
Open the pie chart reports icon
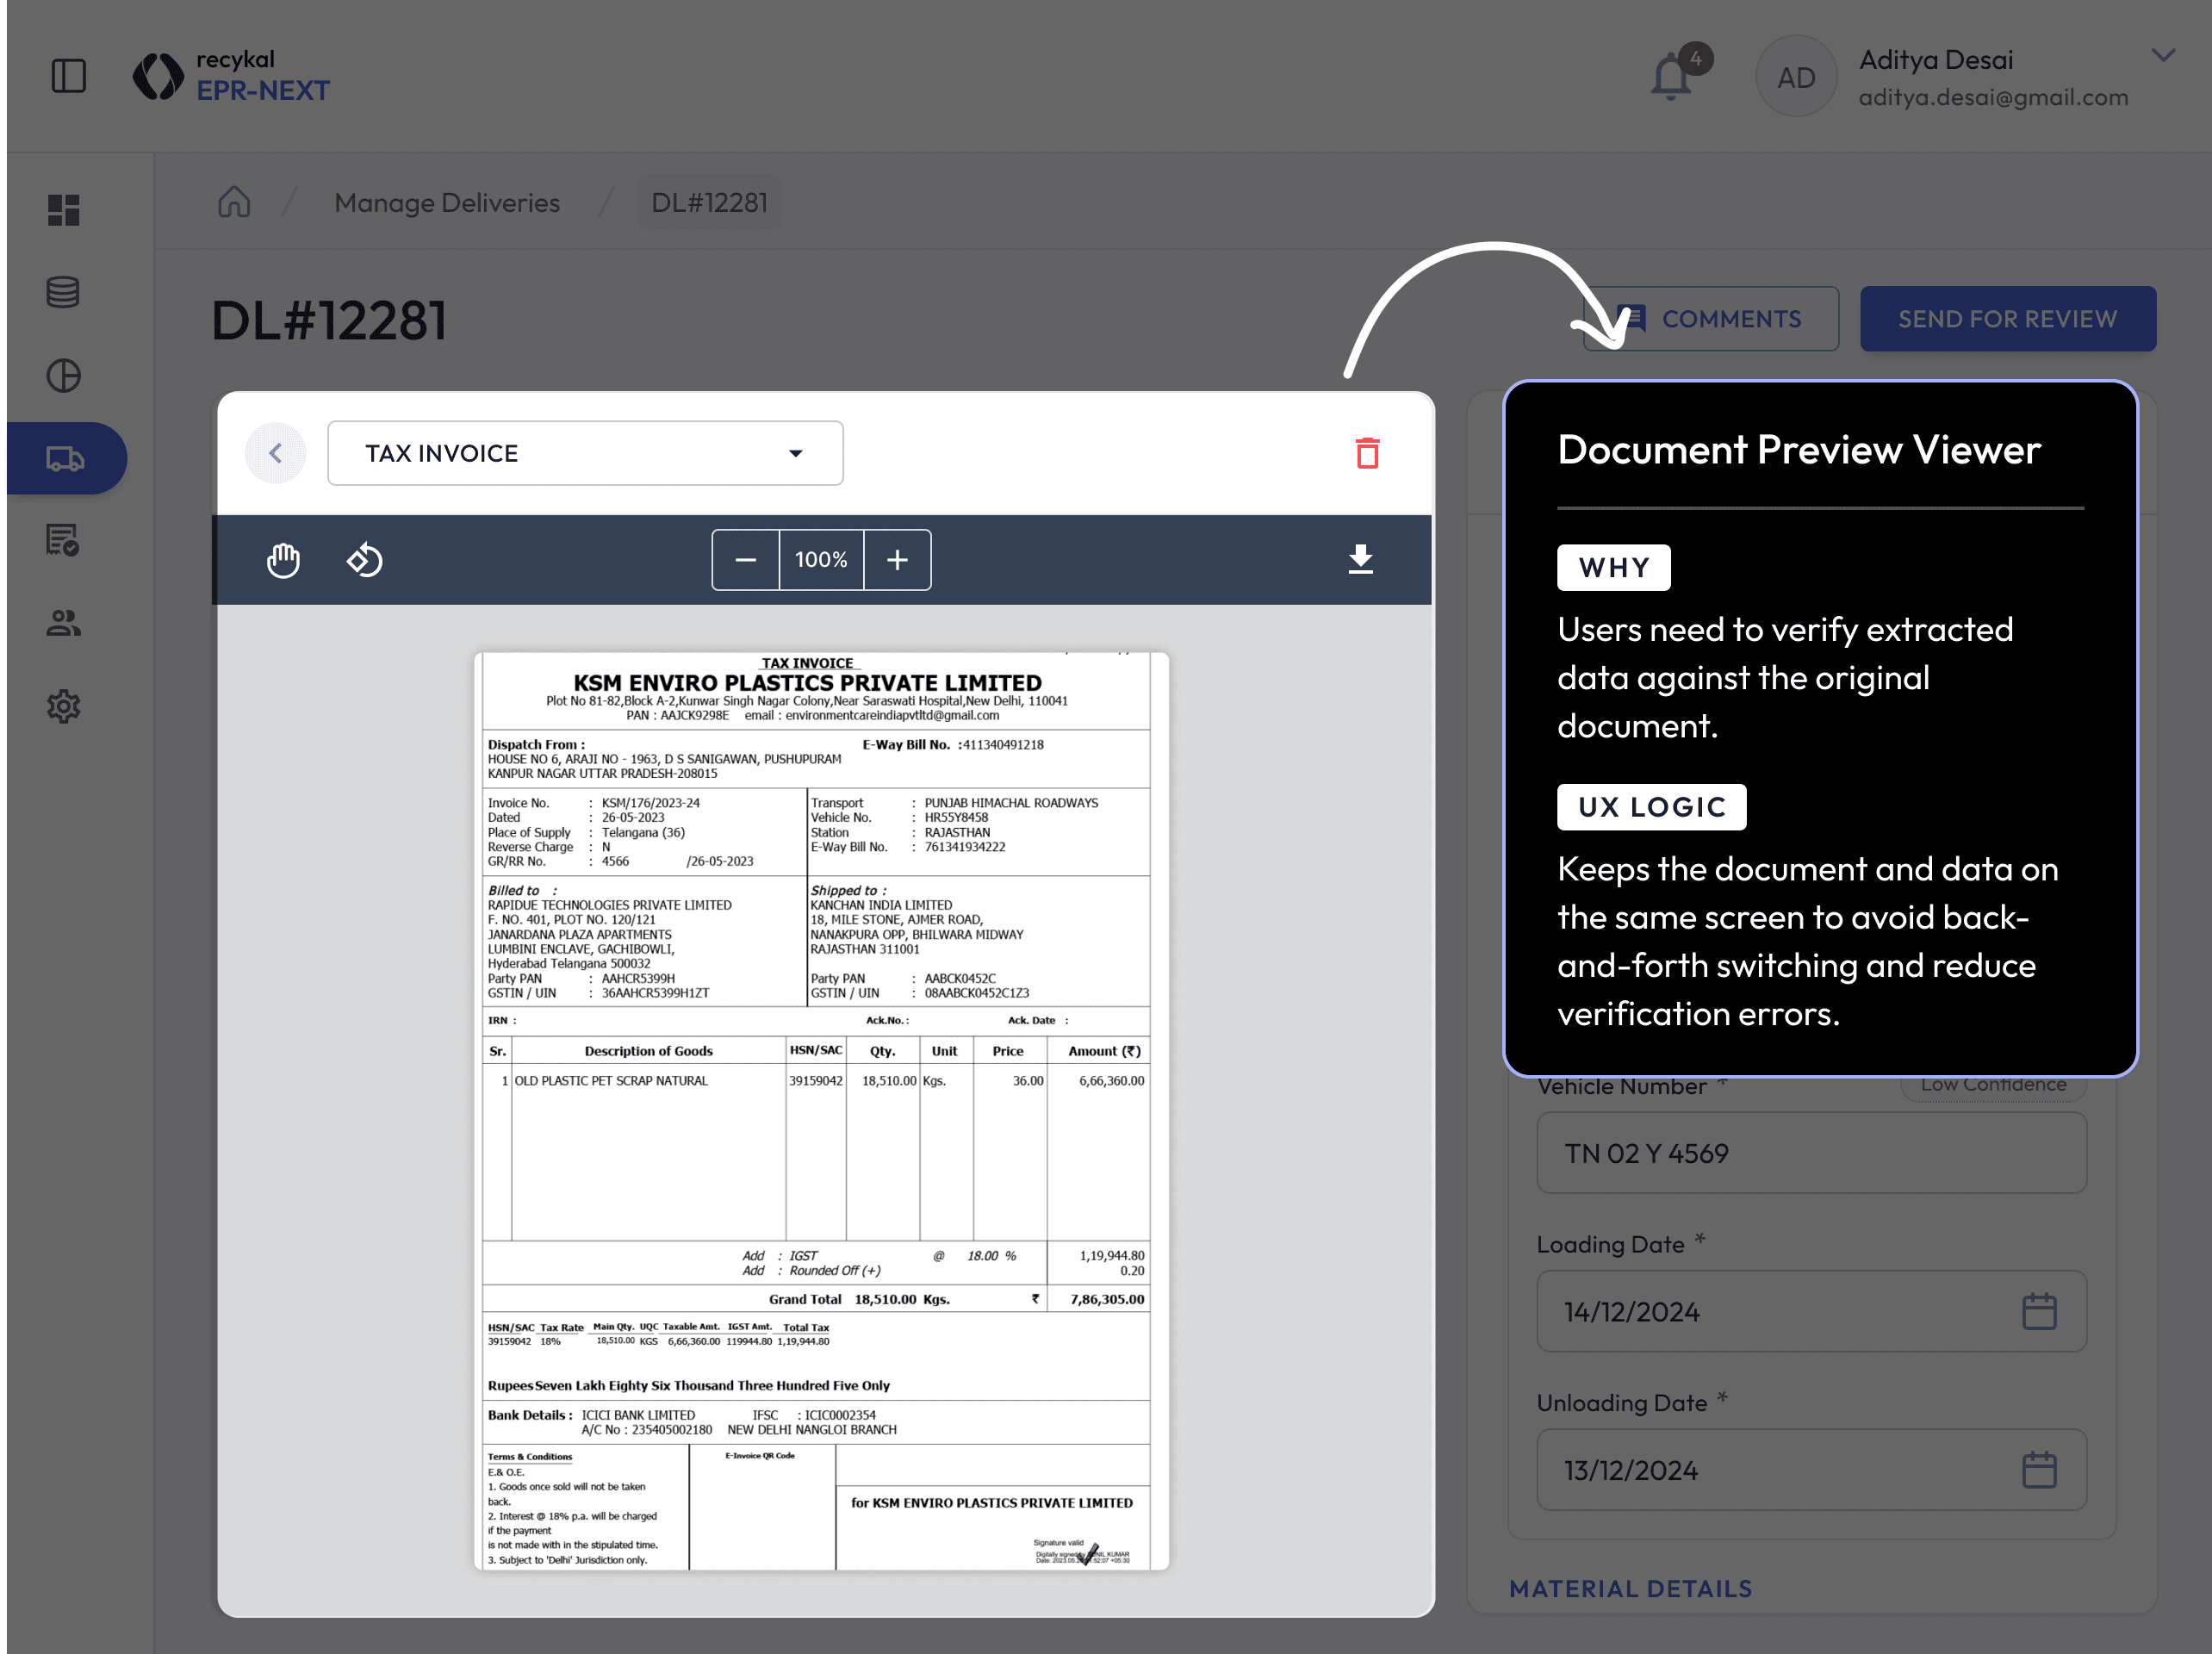point(63,376)
